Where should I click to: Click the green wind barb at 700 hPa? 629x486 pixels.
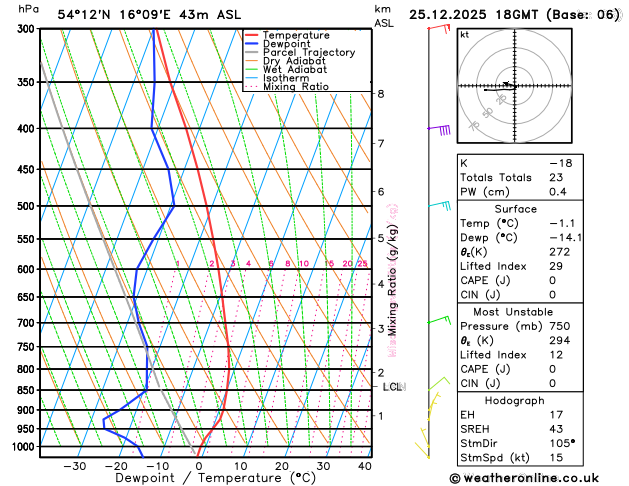pos(439,320)
